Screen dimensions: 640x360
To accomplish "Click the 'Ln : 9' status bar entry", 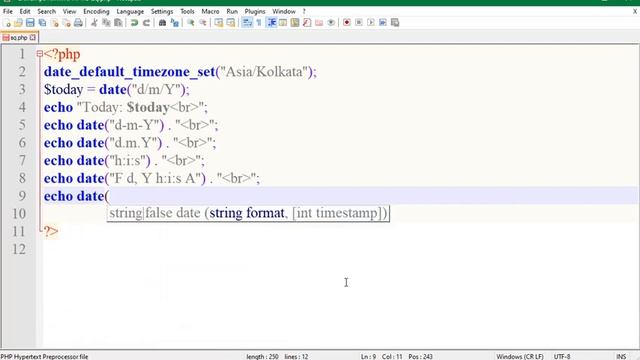I will [368, 356].
